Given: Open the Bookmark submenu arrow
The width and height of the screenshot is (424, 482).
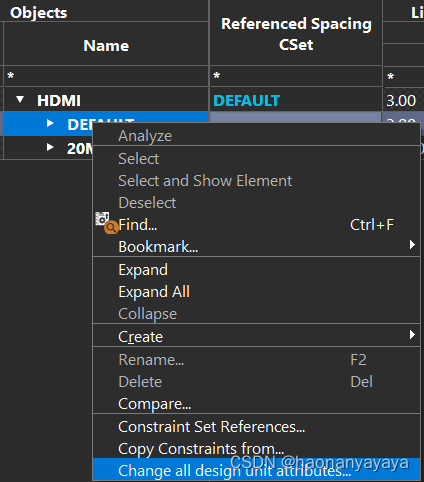Looking at the screenshot, I should 412,245.
